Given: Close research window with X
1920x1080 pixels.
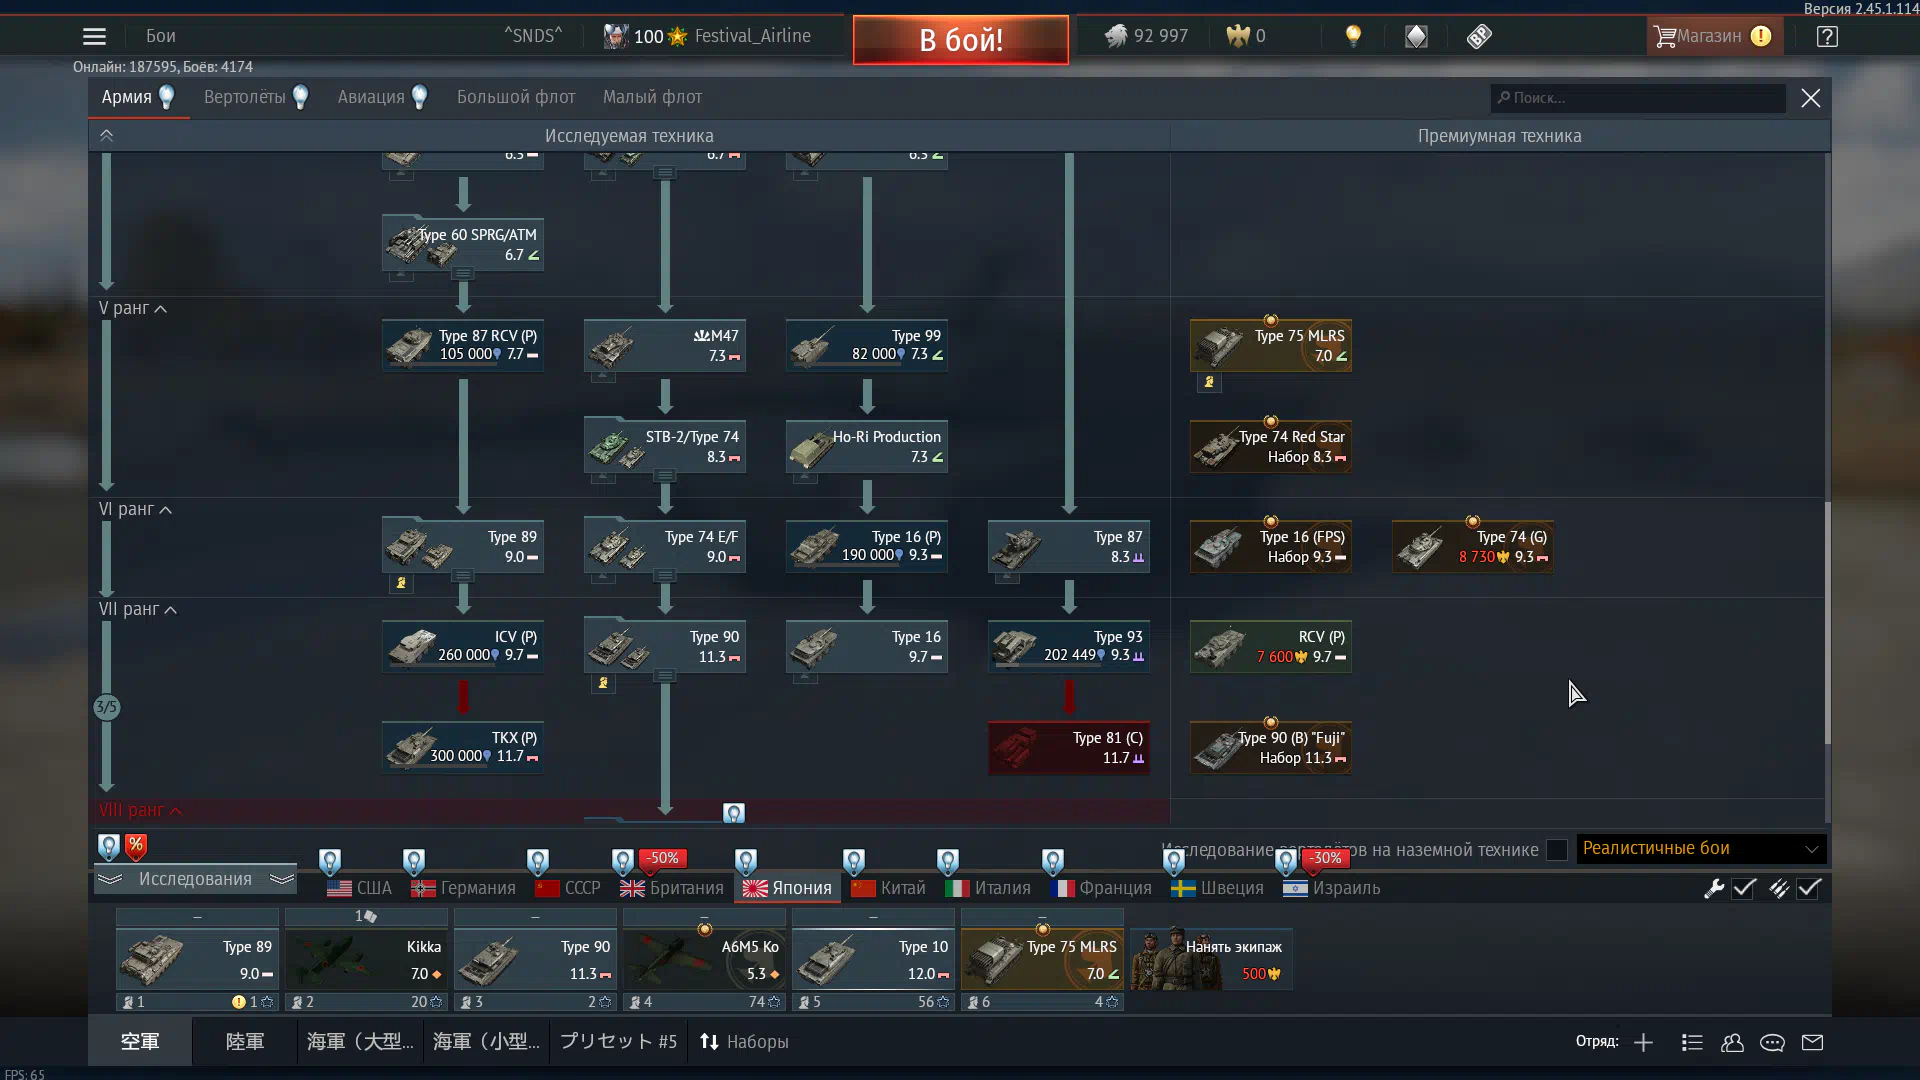Looking at the screenshot, I should tap(1811, 98).
